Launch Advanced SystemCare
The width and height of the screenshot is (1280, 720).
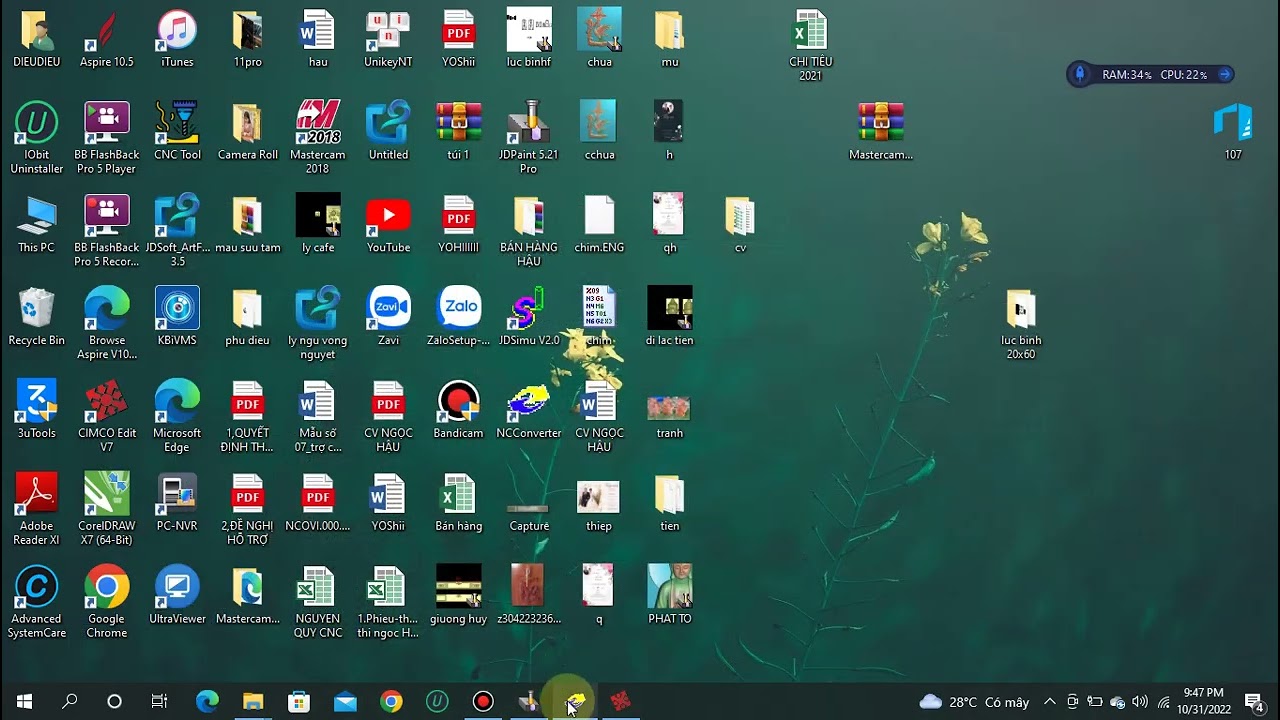[x=36, y=603]
